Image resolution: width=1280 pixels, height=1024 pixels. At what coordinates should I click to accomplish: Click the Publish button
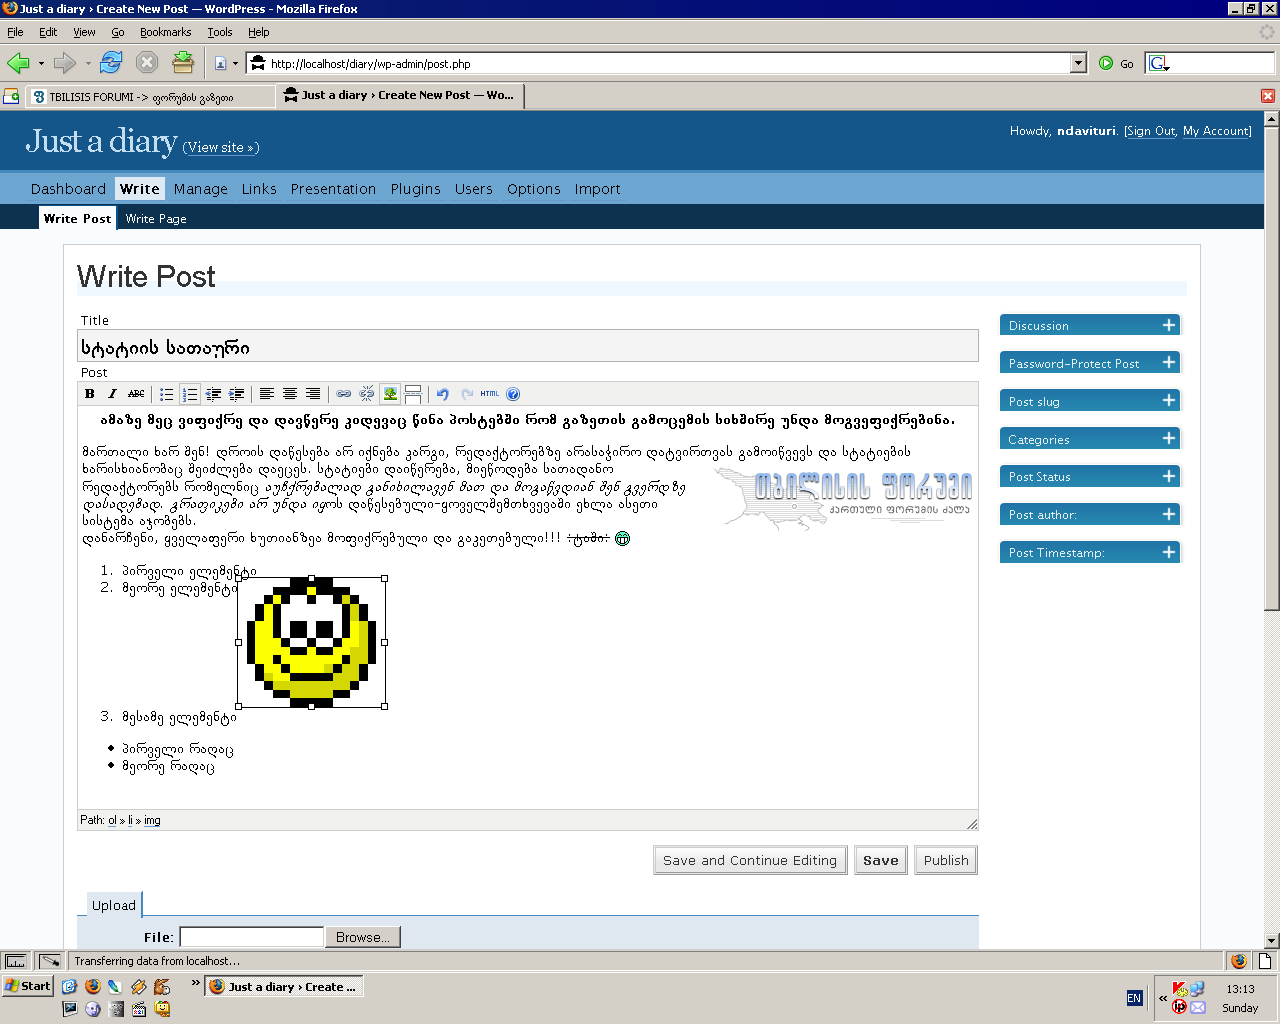(946, 860)
